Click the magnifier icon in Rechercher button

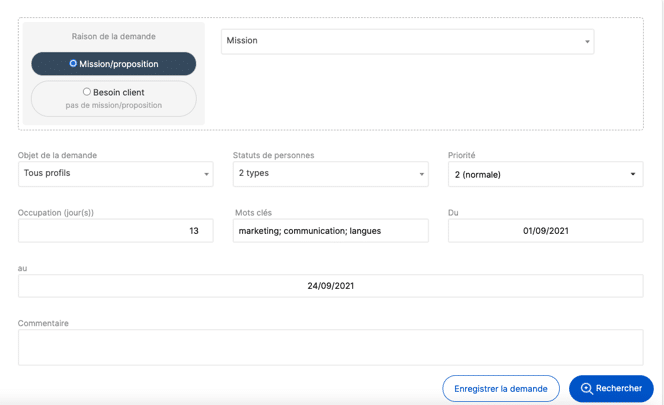click(587, 388)
